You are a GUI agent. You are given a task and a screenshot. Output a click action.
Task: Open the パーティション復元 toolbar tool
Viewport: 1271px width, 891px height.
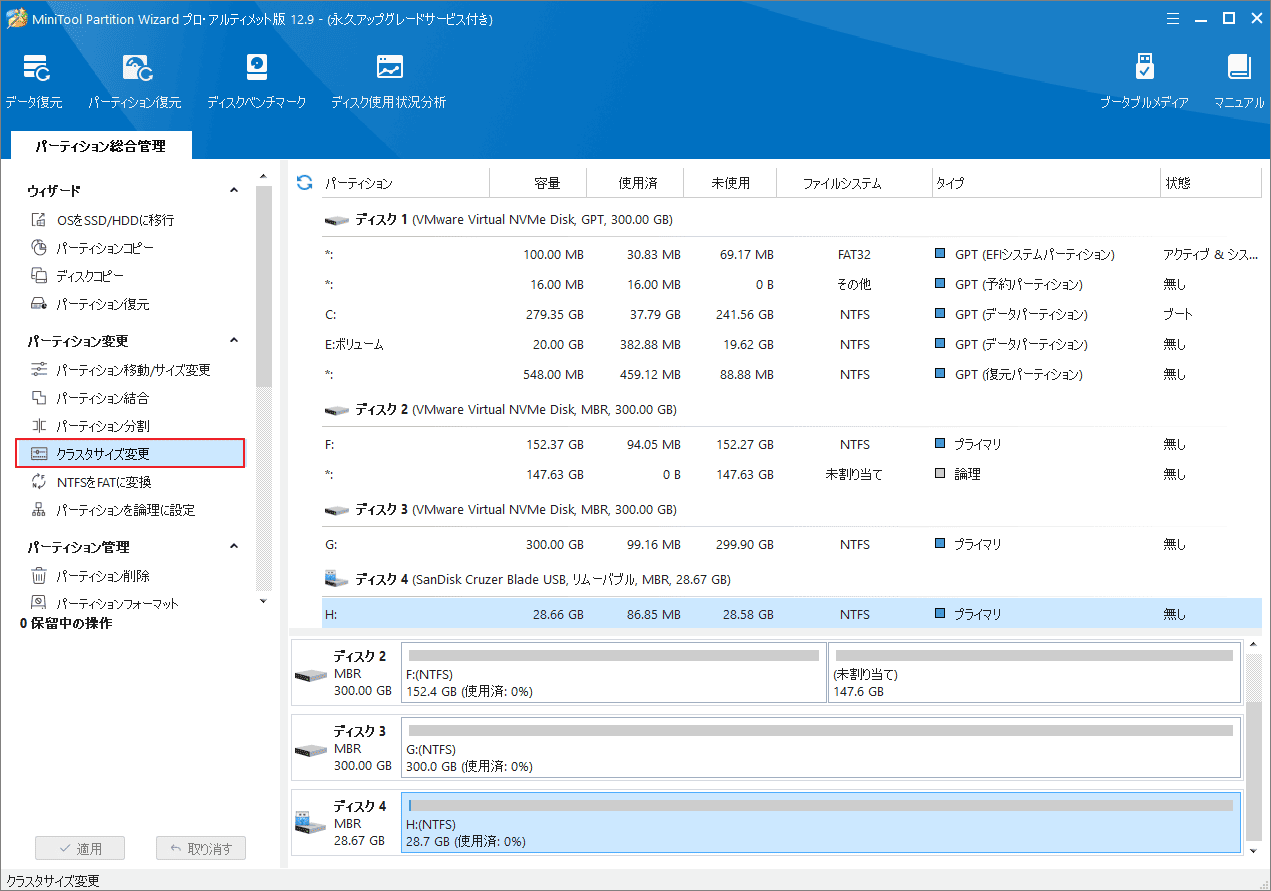tap(135, 81)
